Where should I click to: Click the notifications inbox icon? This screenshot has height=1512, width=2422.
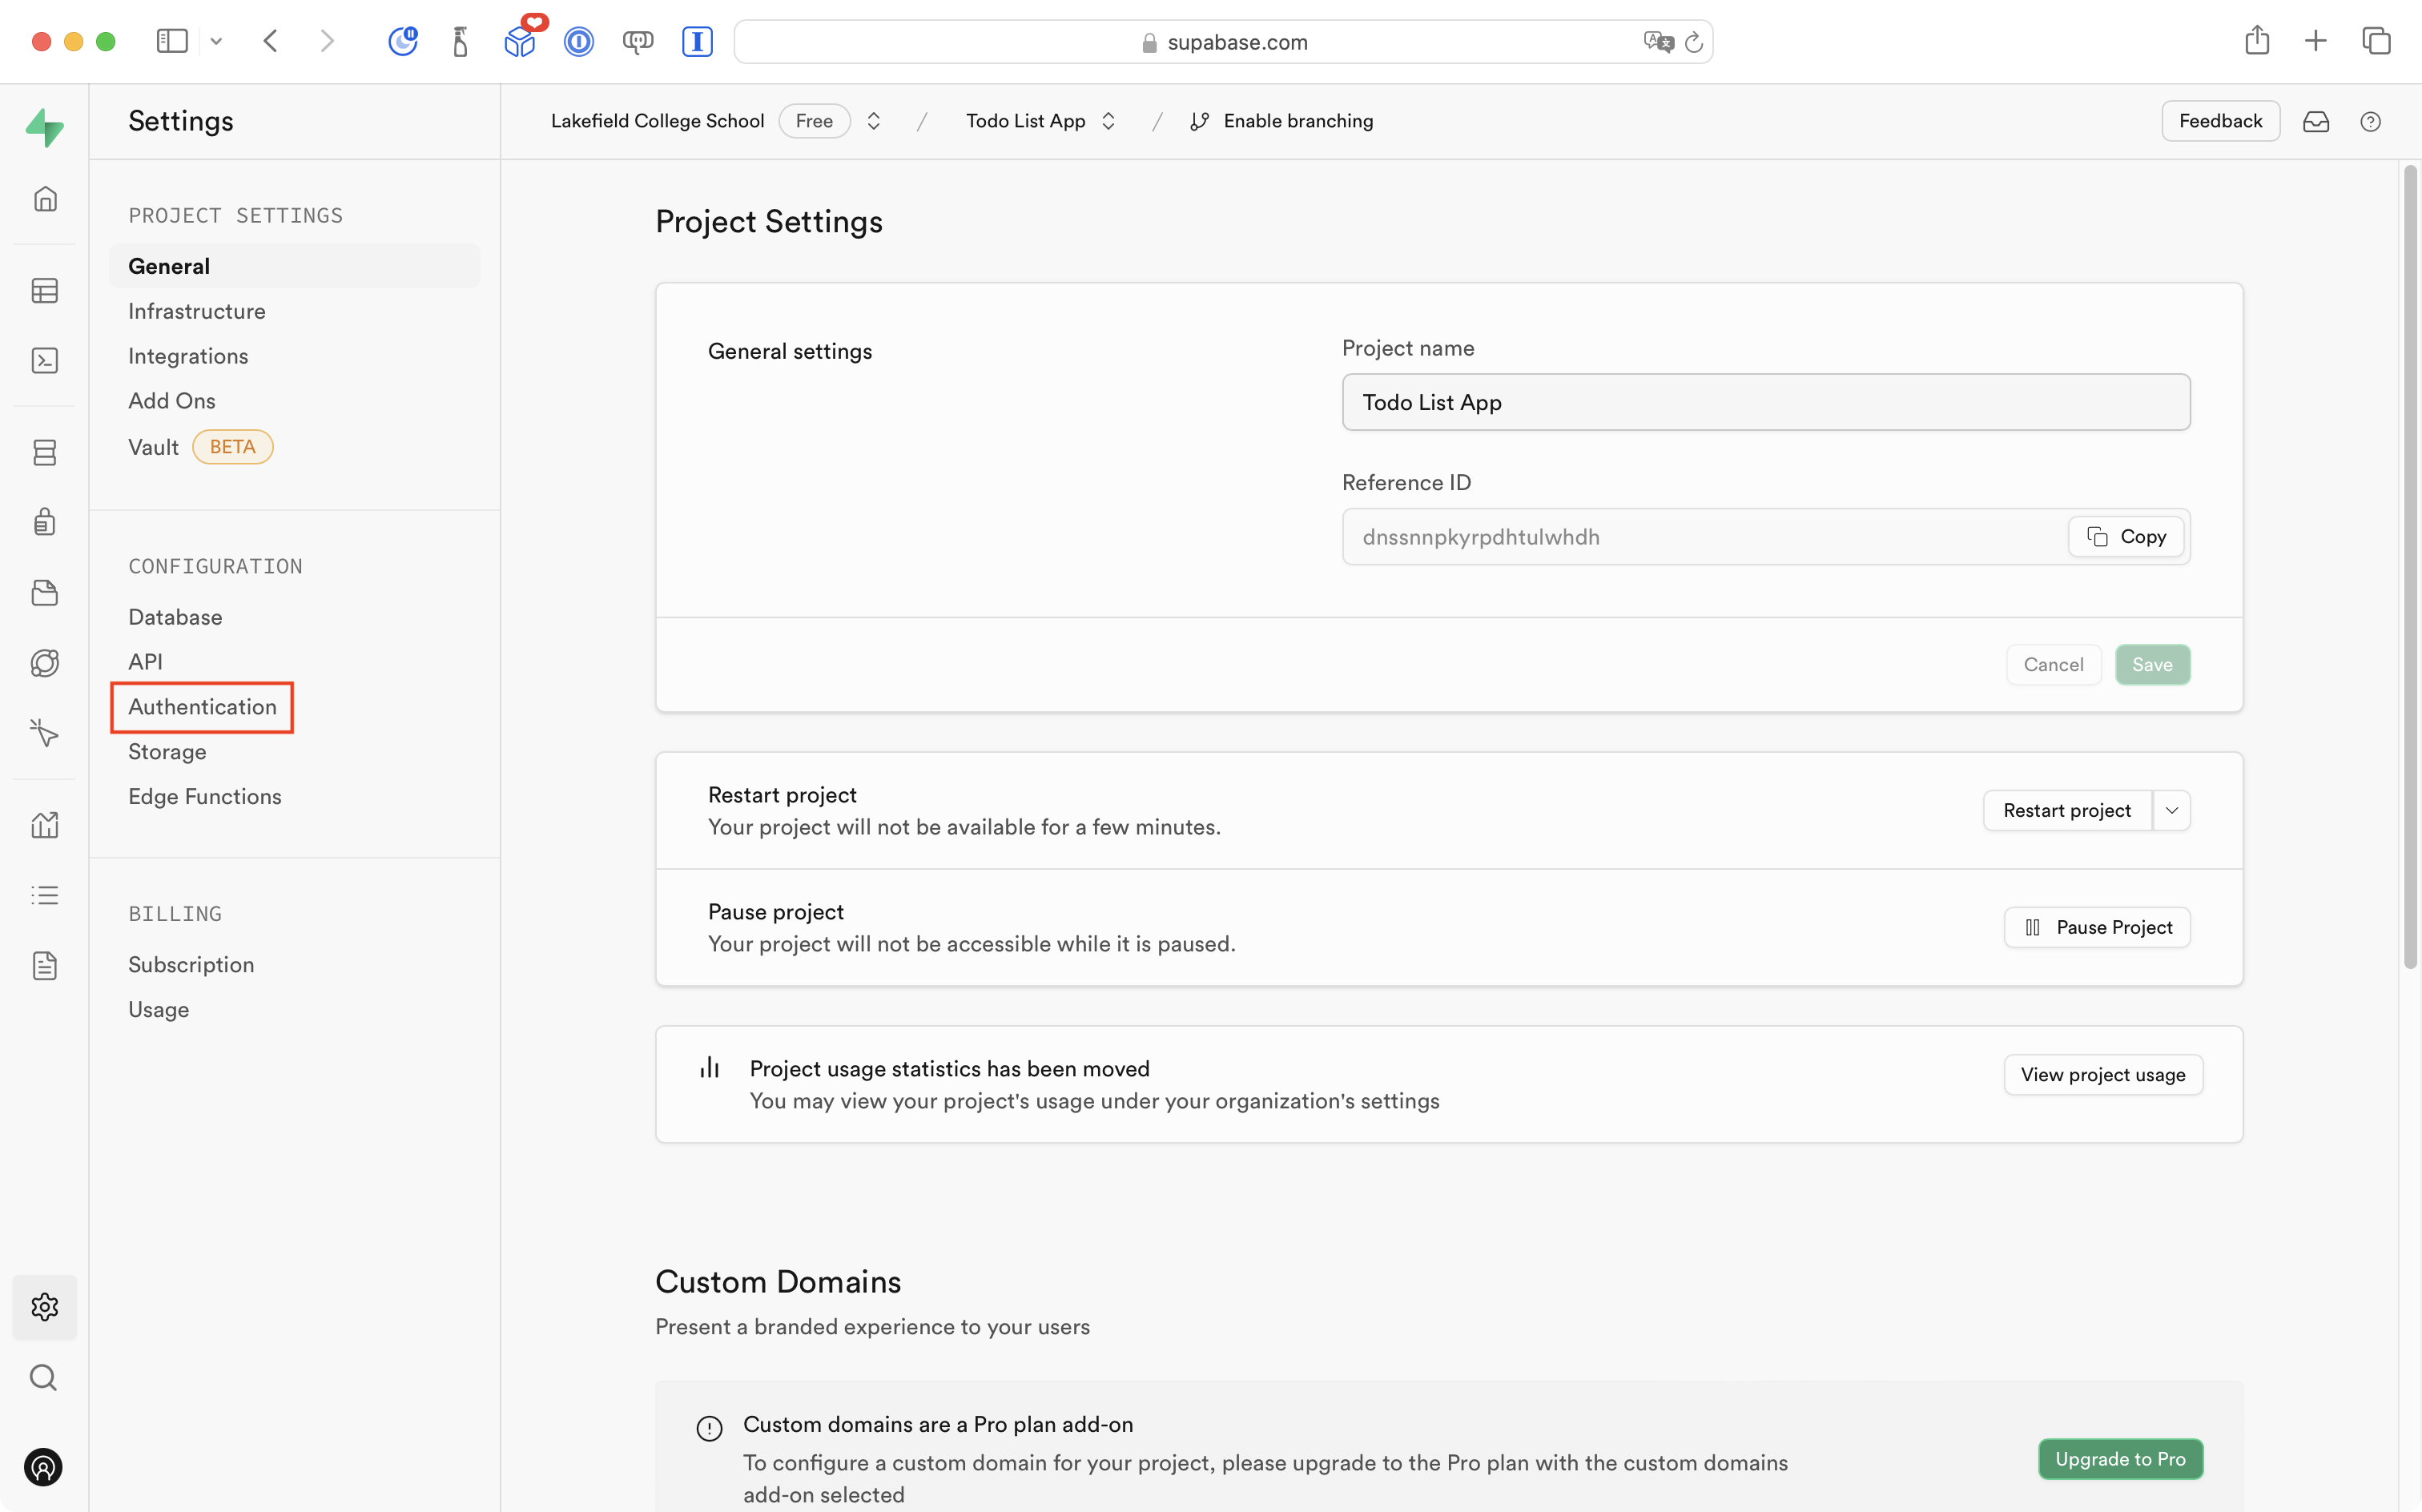click(2316, 121)
